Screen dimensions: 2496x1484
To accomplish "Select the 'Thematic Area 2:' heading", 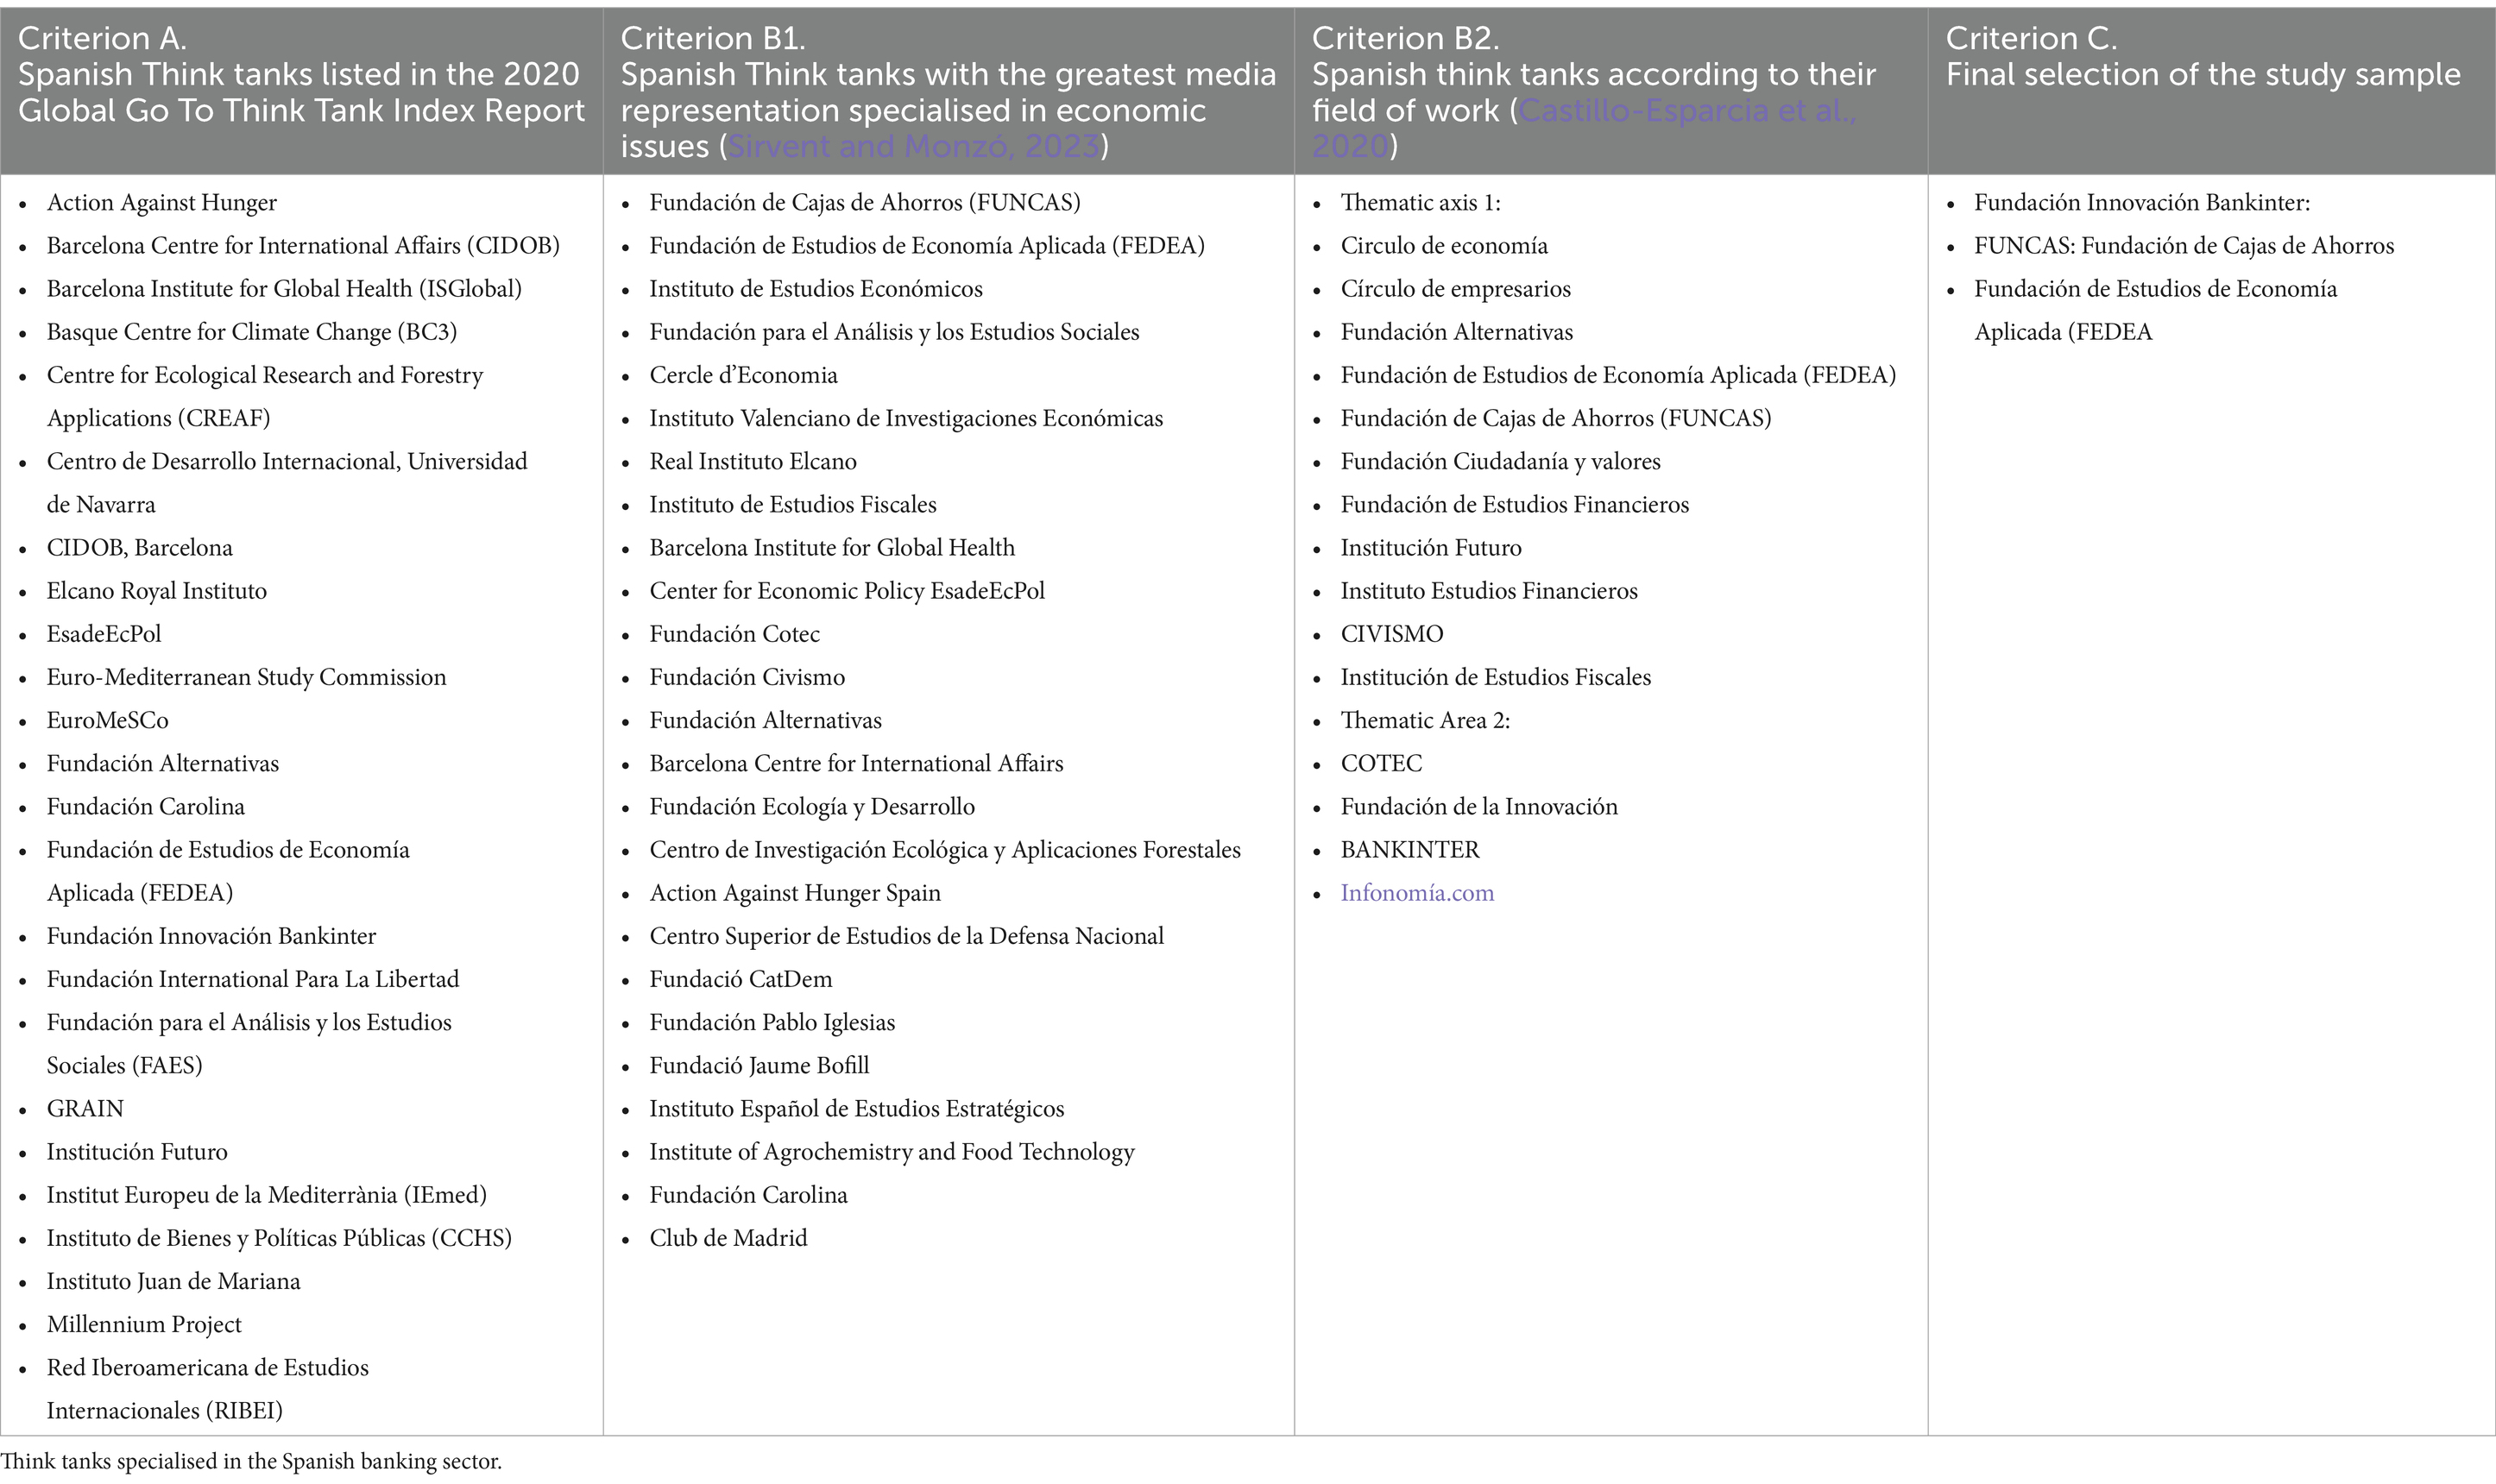I will 1425,720.
